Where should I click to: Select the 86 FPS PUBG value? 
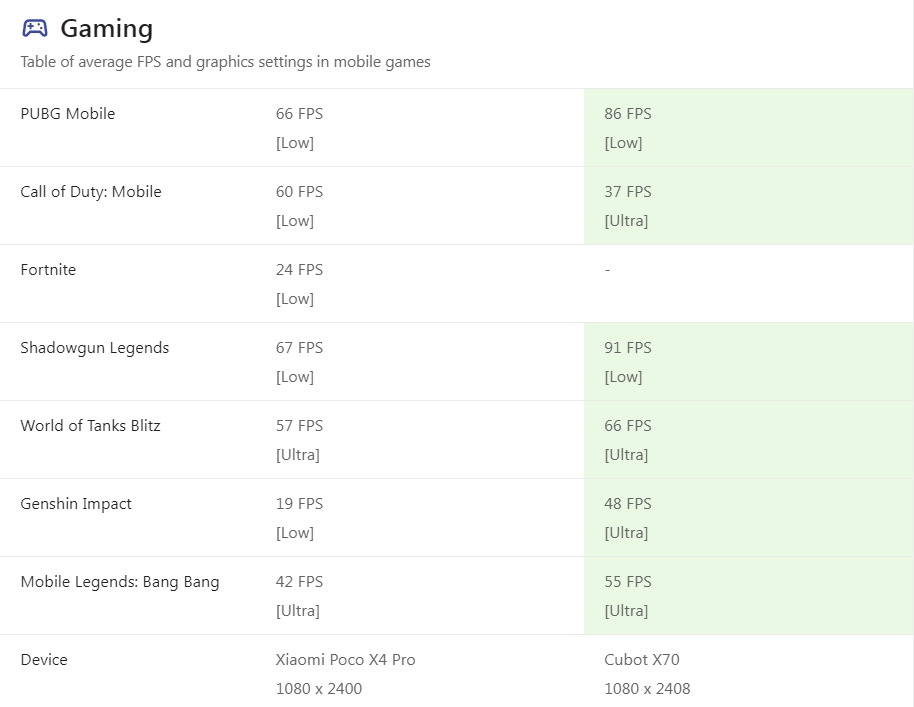coord(628,114)
